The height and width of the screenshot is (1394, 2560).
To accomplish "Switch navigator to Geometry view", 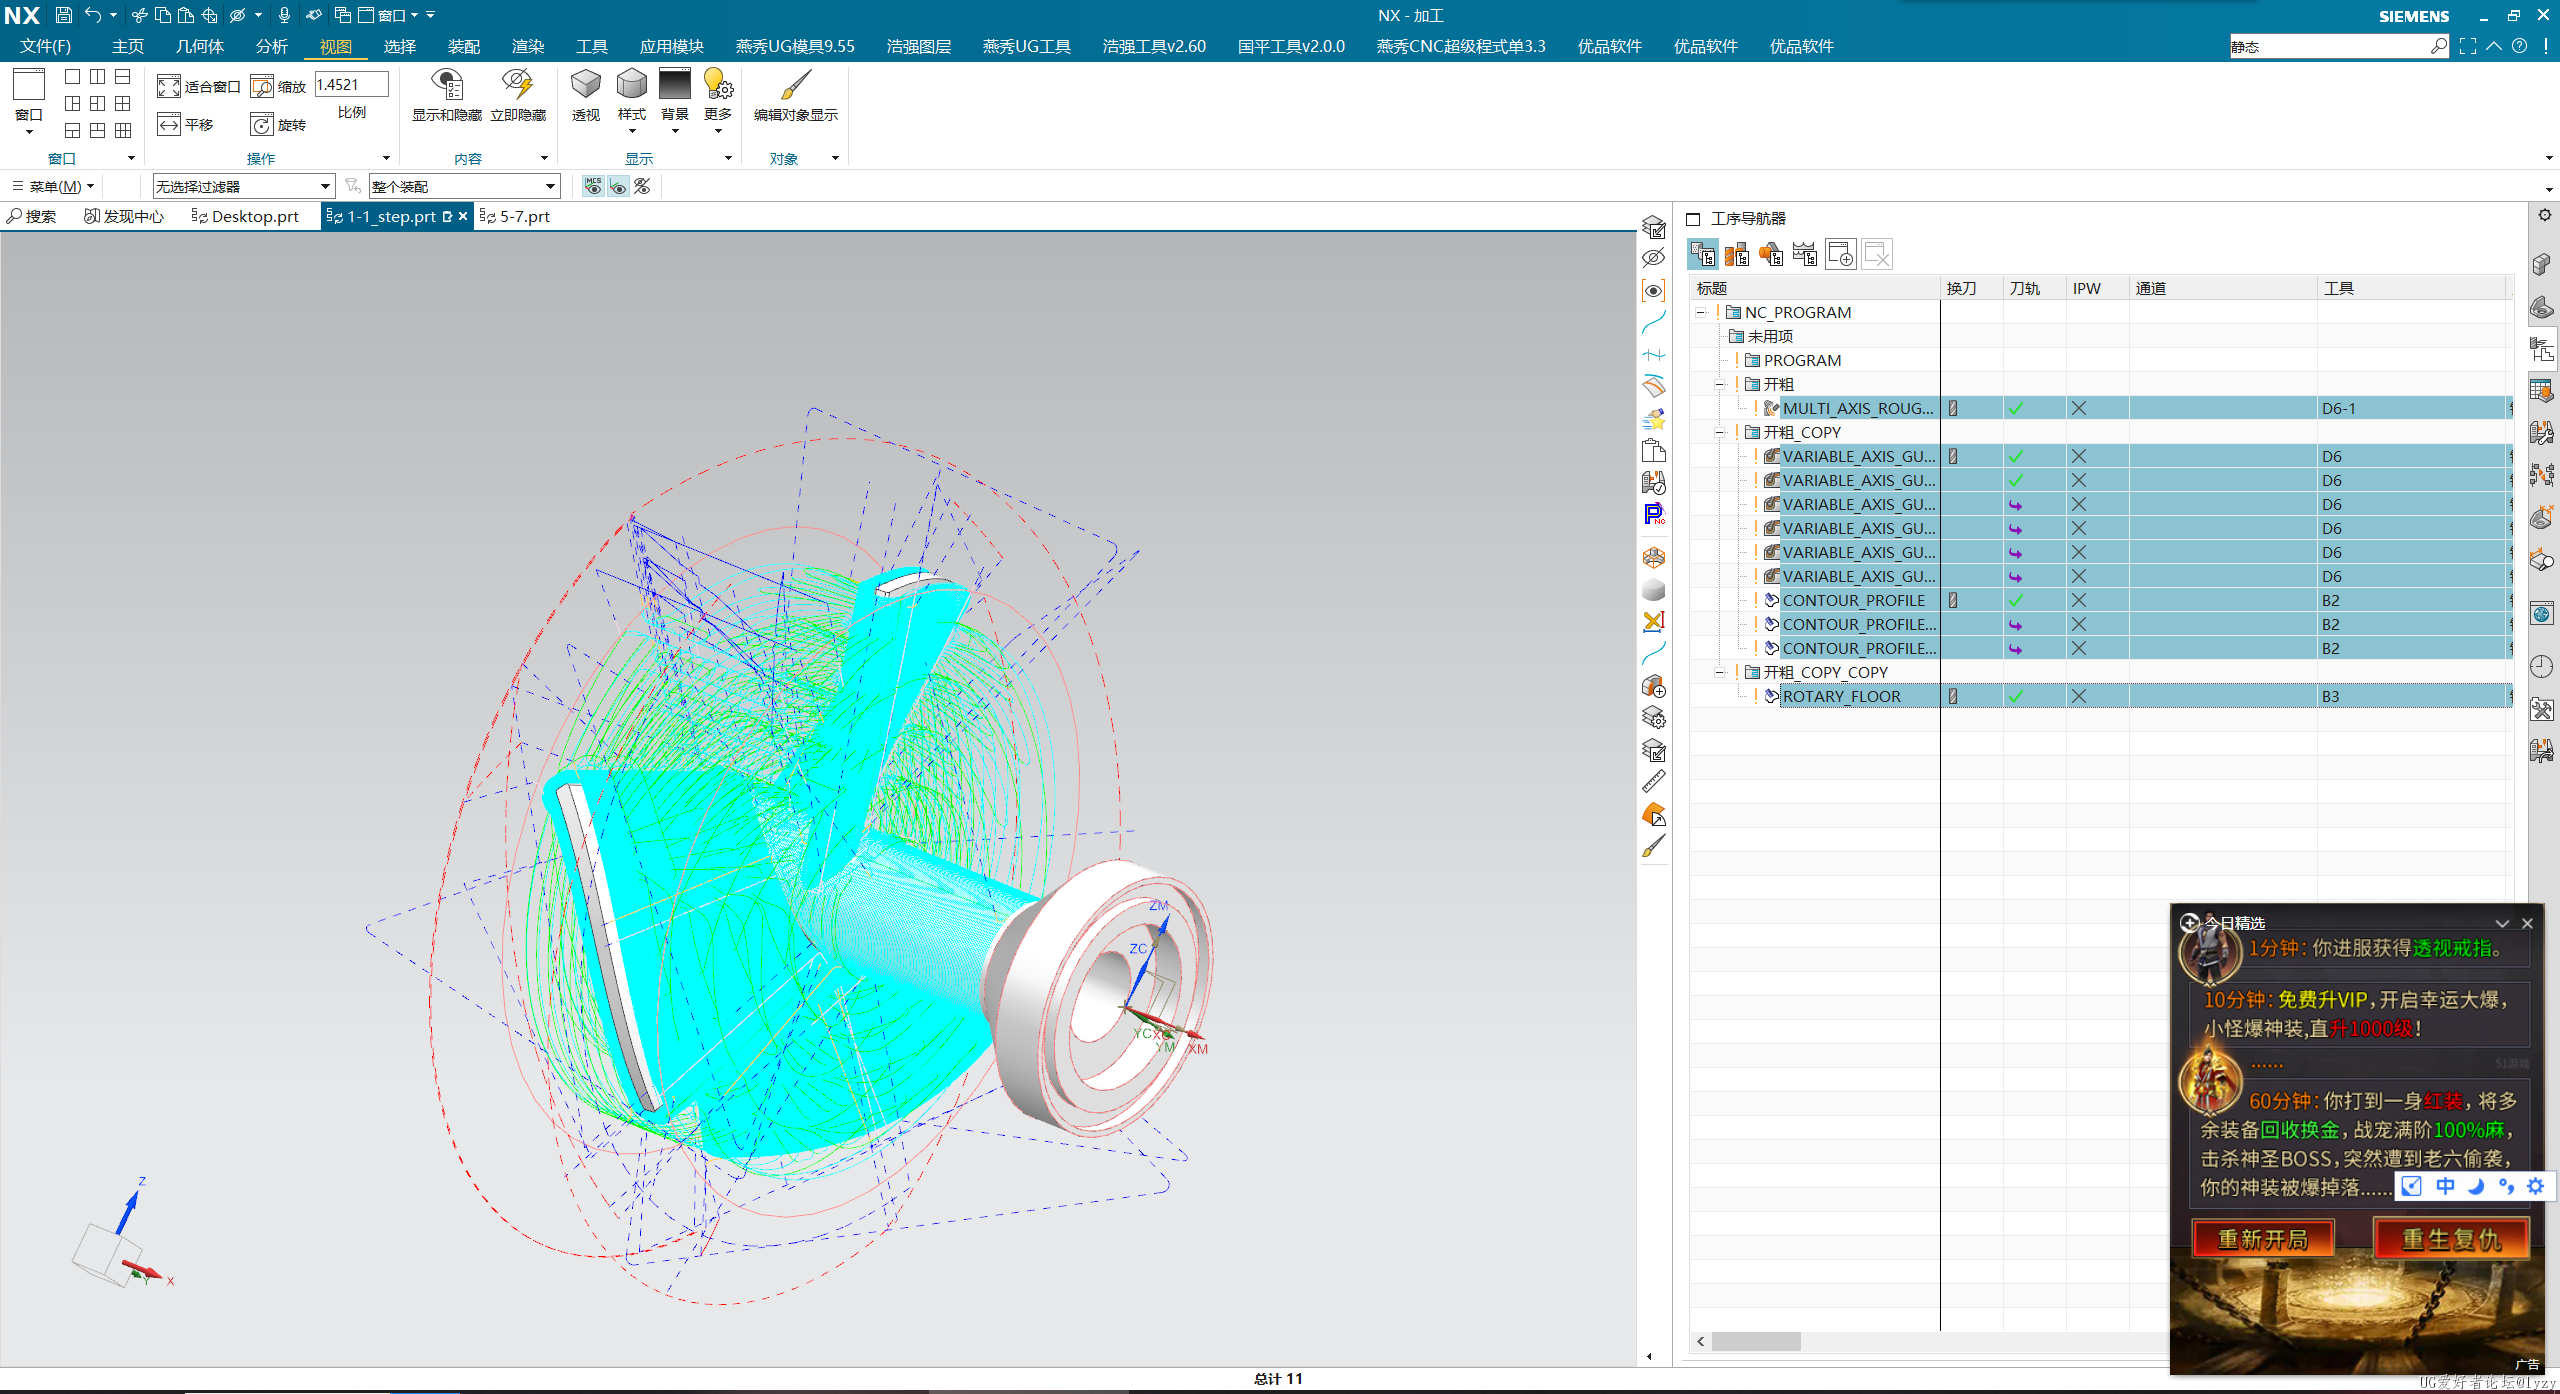I will (1771, 254).
